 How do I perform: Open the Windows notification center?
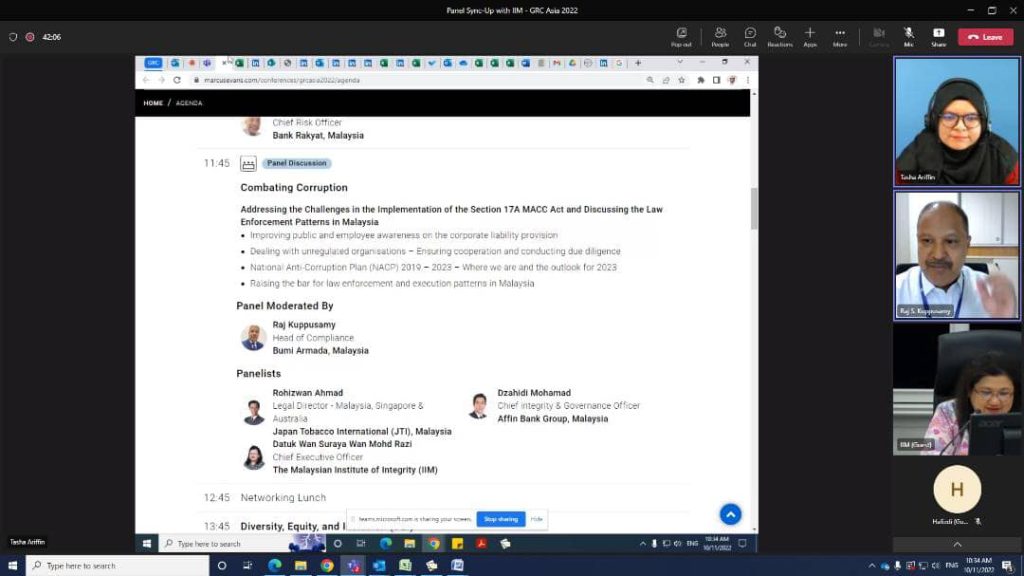click(x=1008, y=566)
